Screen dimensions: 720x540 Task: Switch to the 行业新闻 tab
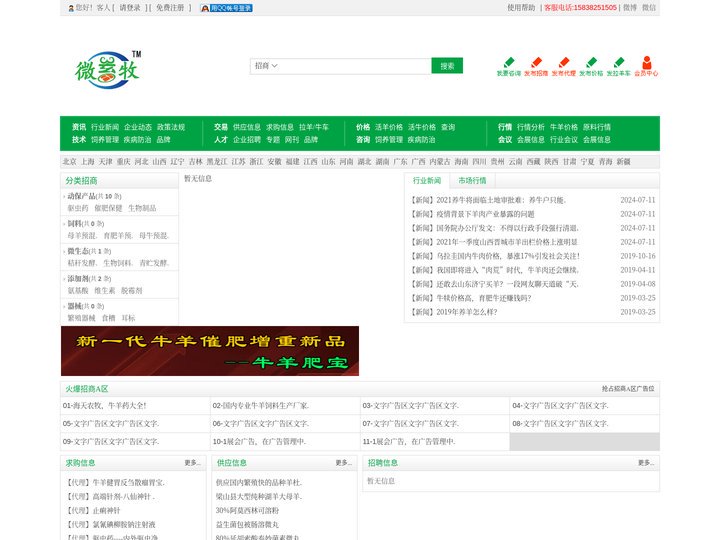point(427,180)
